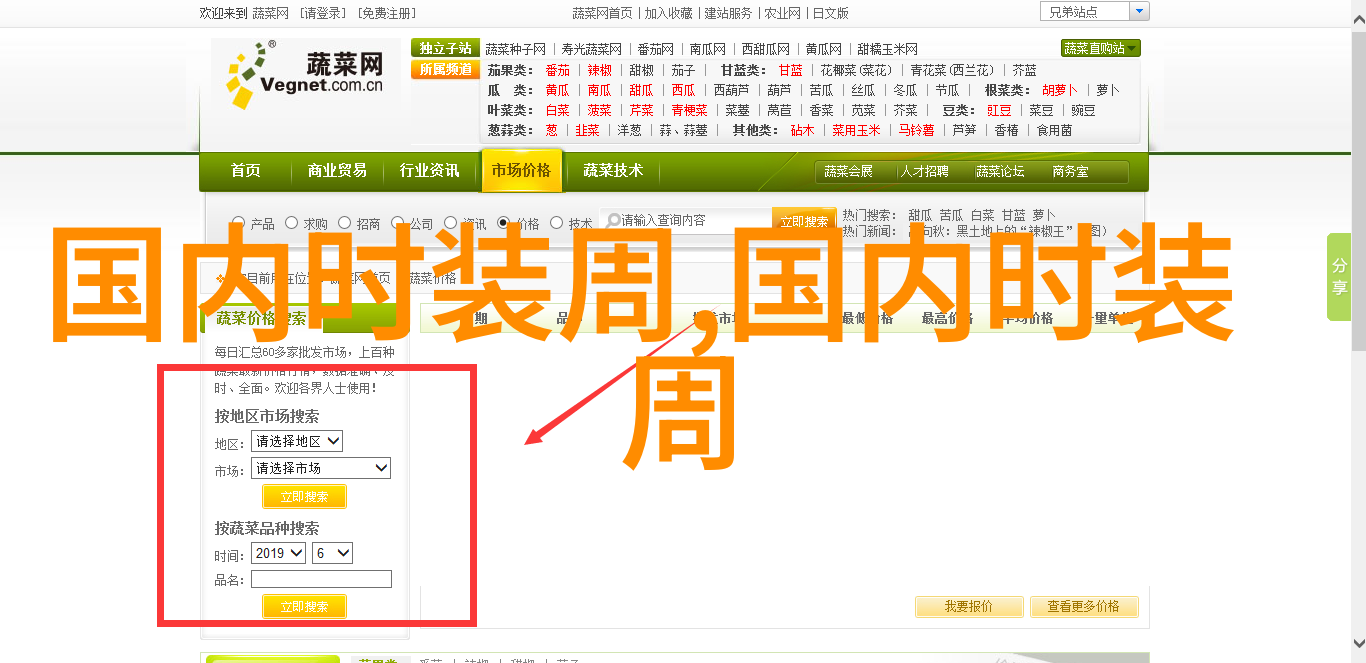This screenshot has height=663, width=1366.
Task: Click the 品名 text input field
Action: pyautogui.click(x=321, y=579)
